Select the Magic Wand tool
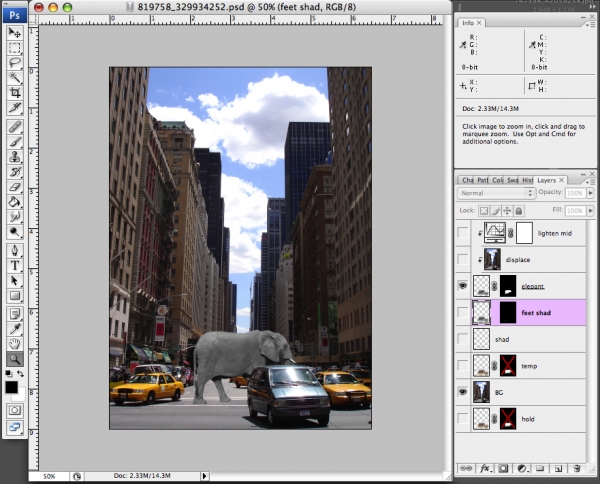Screen dimensions: 600x484 point(15,78)
